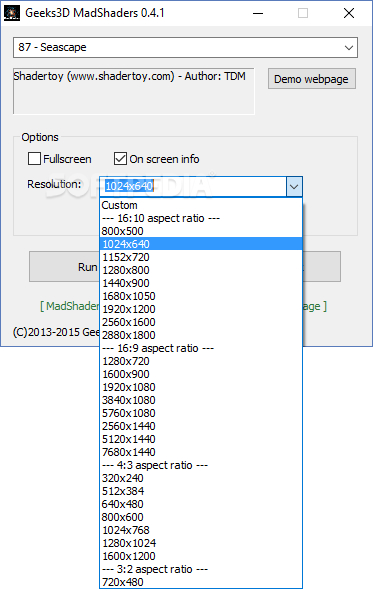
Task: Select 1920x1200 resolution
Action: (201, 309)
